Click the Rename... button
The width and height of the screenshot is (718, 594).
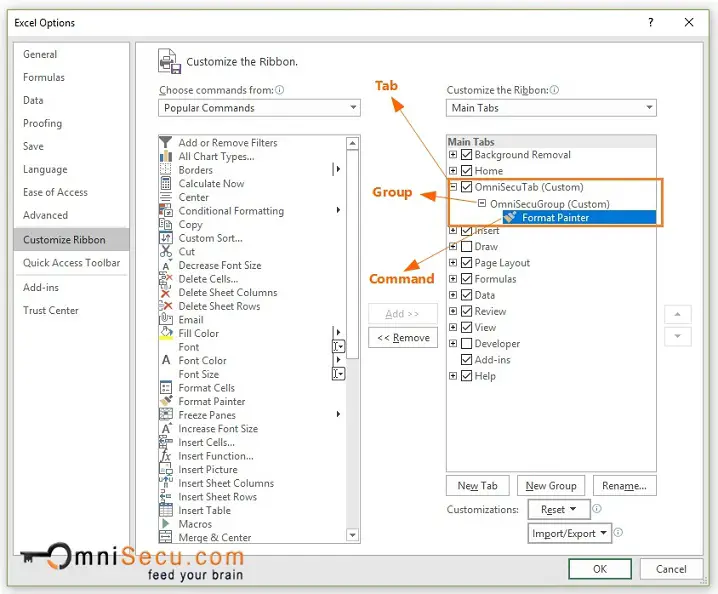(625, 486)
